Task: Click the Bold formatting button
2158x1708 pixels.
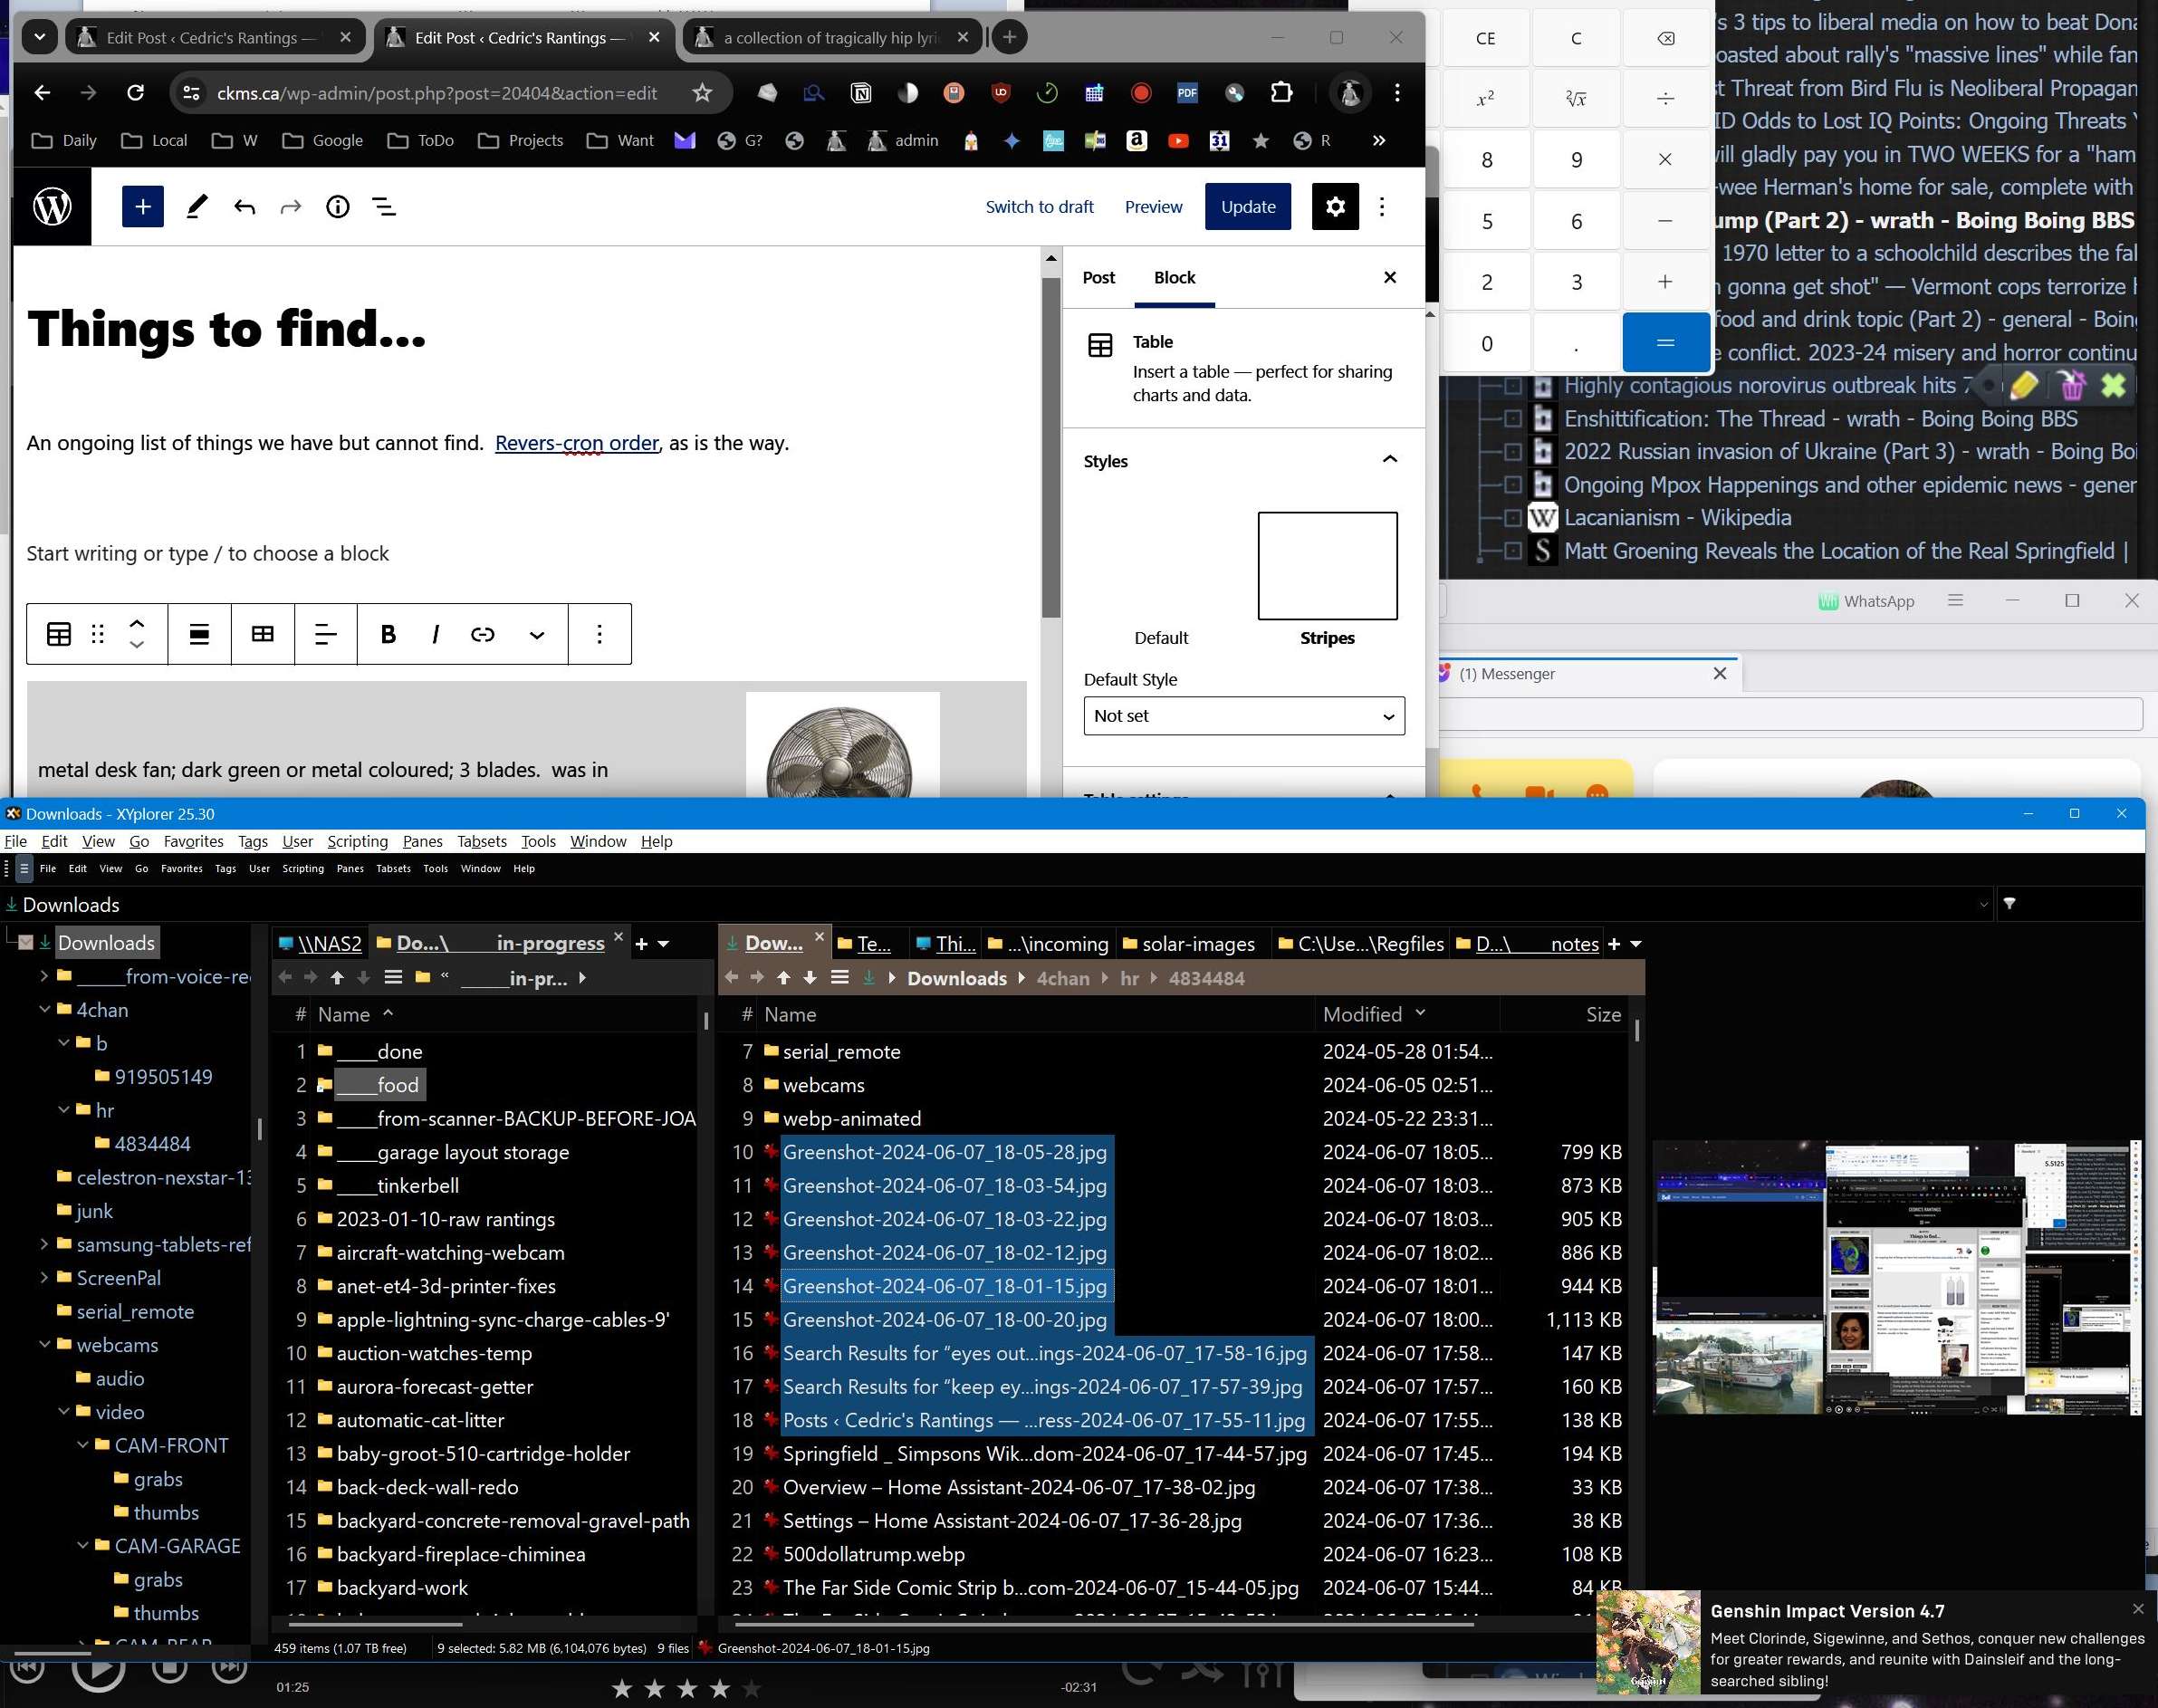Action: (x=388, y=634)
